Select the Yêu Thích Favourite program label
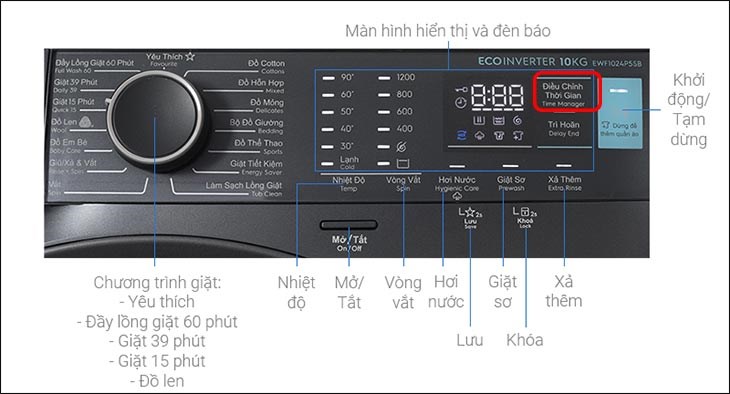 [164, 60]
